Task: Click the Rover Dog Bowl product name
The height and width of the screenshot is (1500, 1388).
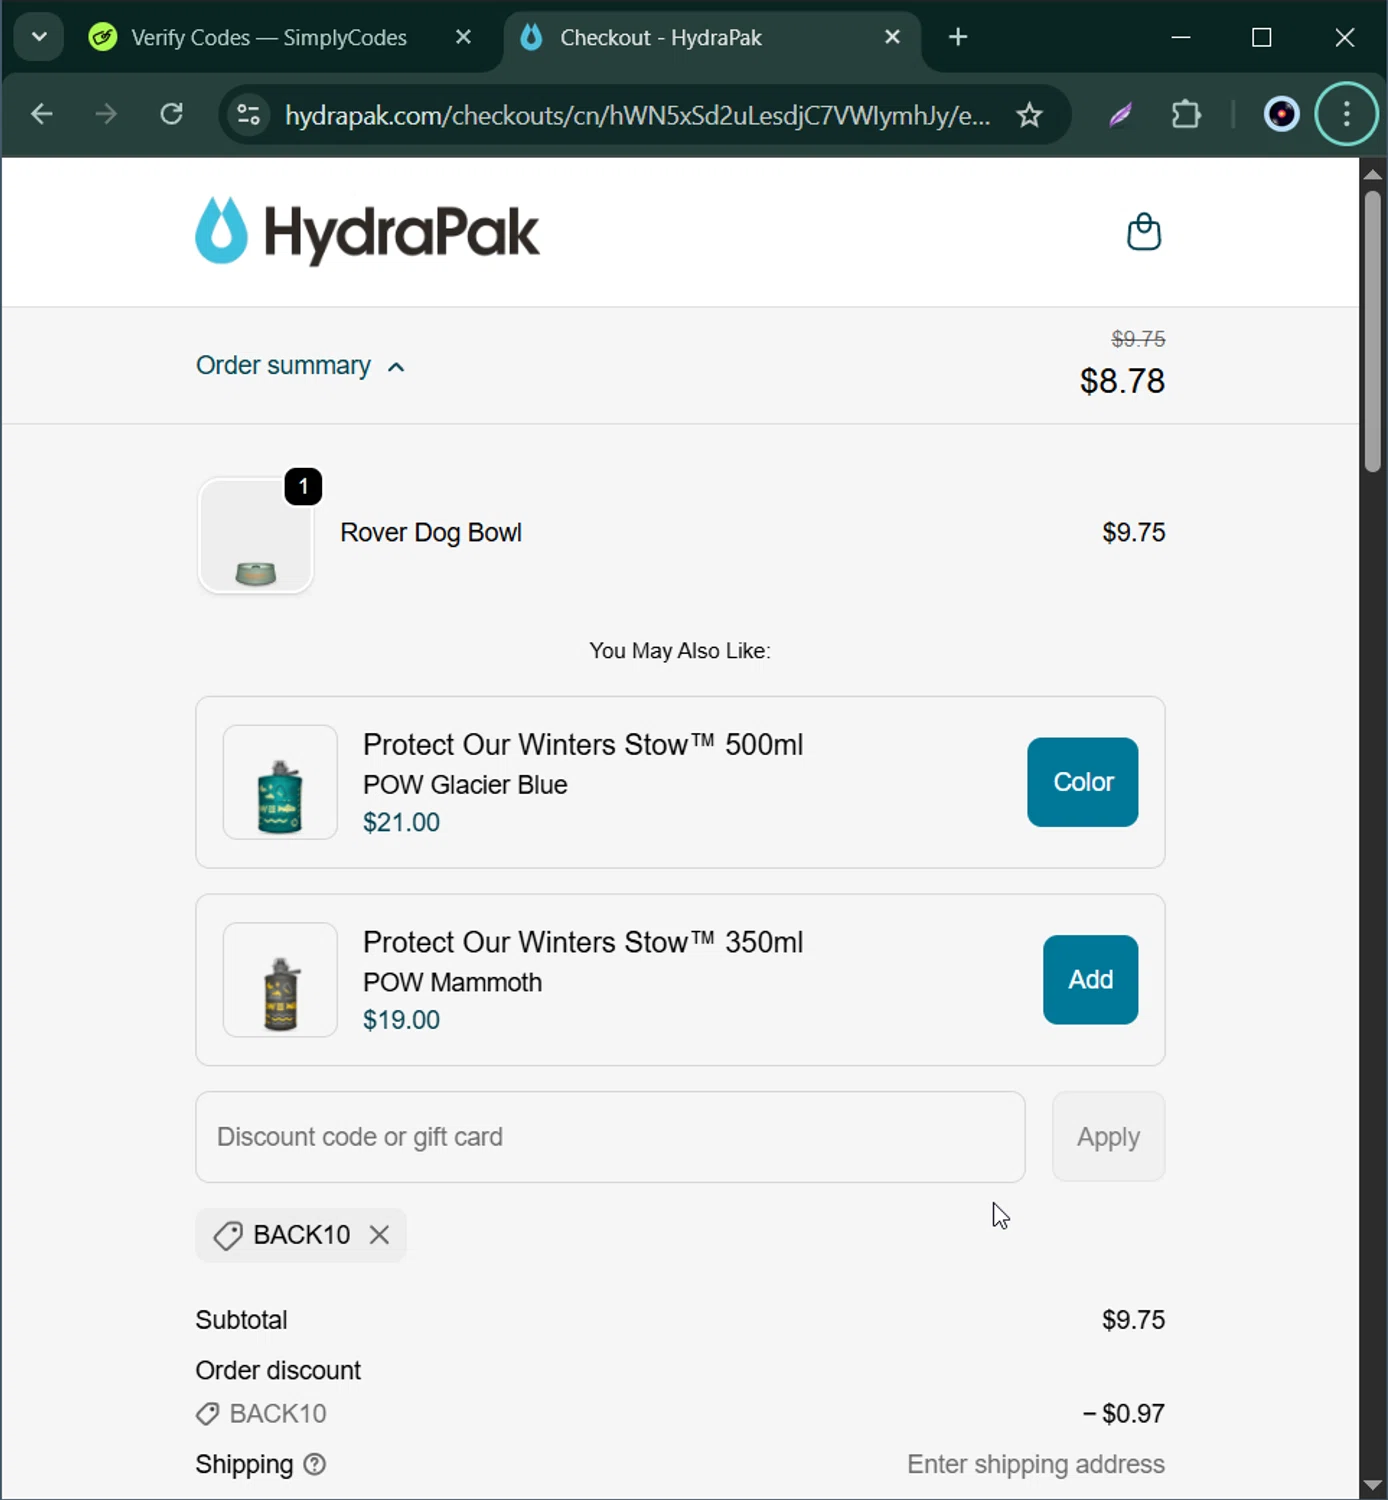Action: [431, 533]
